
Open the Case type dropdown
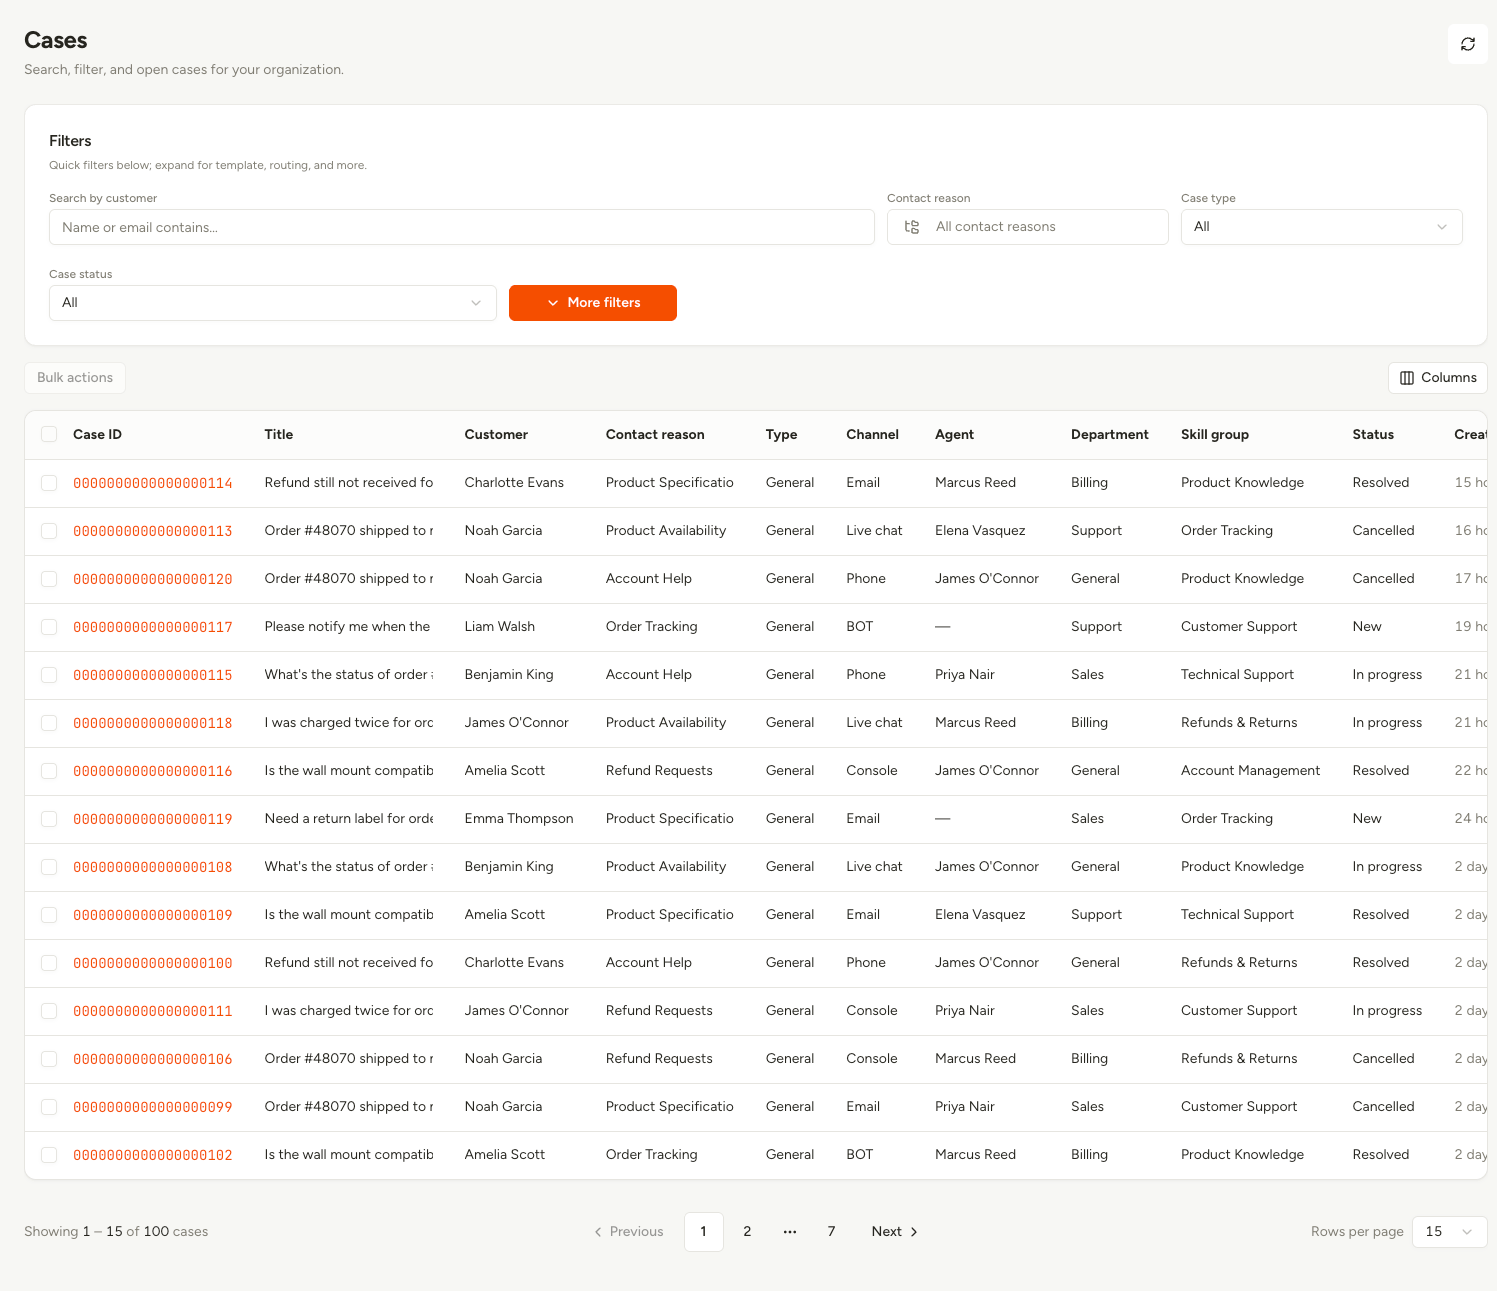(x=1321, y=227)
